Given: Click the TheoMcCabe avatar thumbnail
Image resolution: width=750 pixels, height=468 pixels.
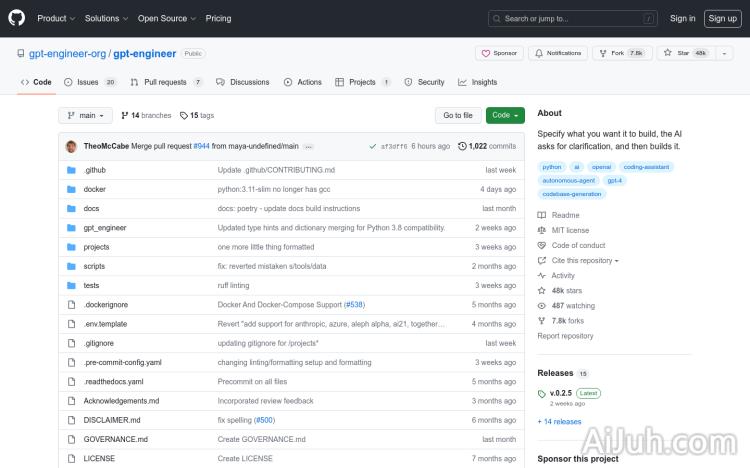Looking at the screenshot, I should (72, 146).
